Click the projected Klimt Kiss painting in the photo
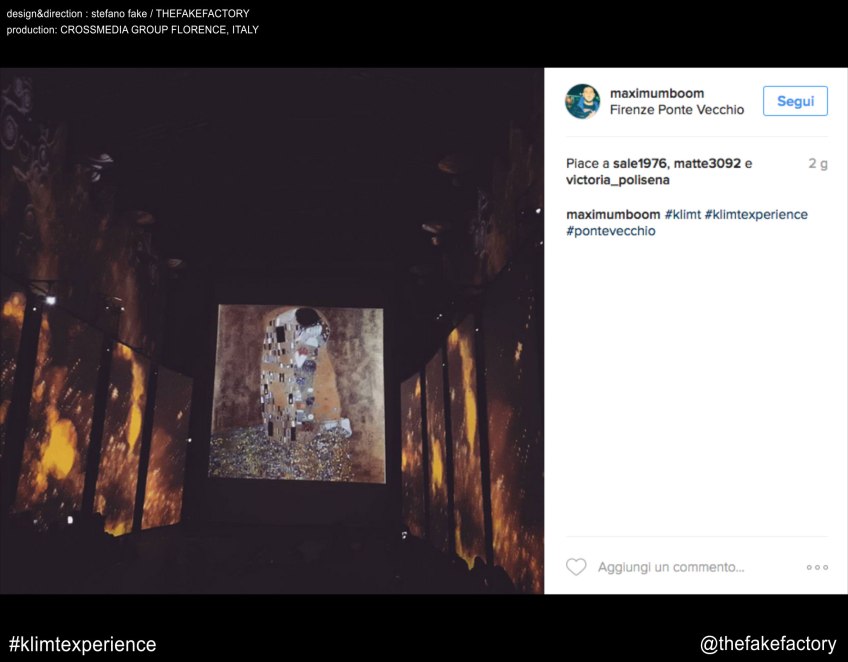 (x=298, y=393)
